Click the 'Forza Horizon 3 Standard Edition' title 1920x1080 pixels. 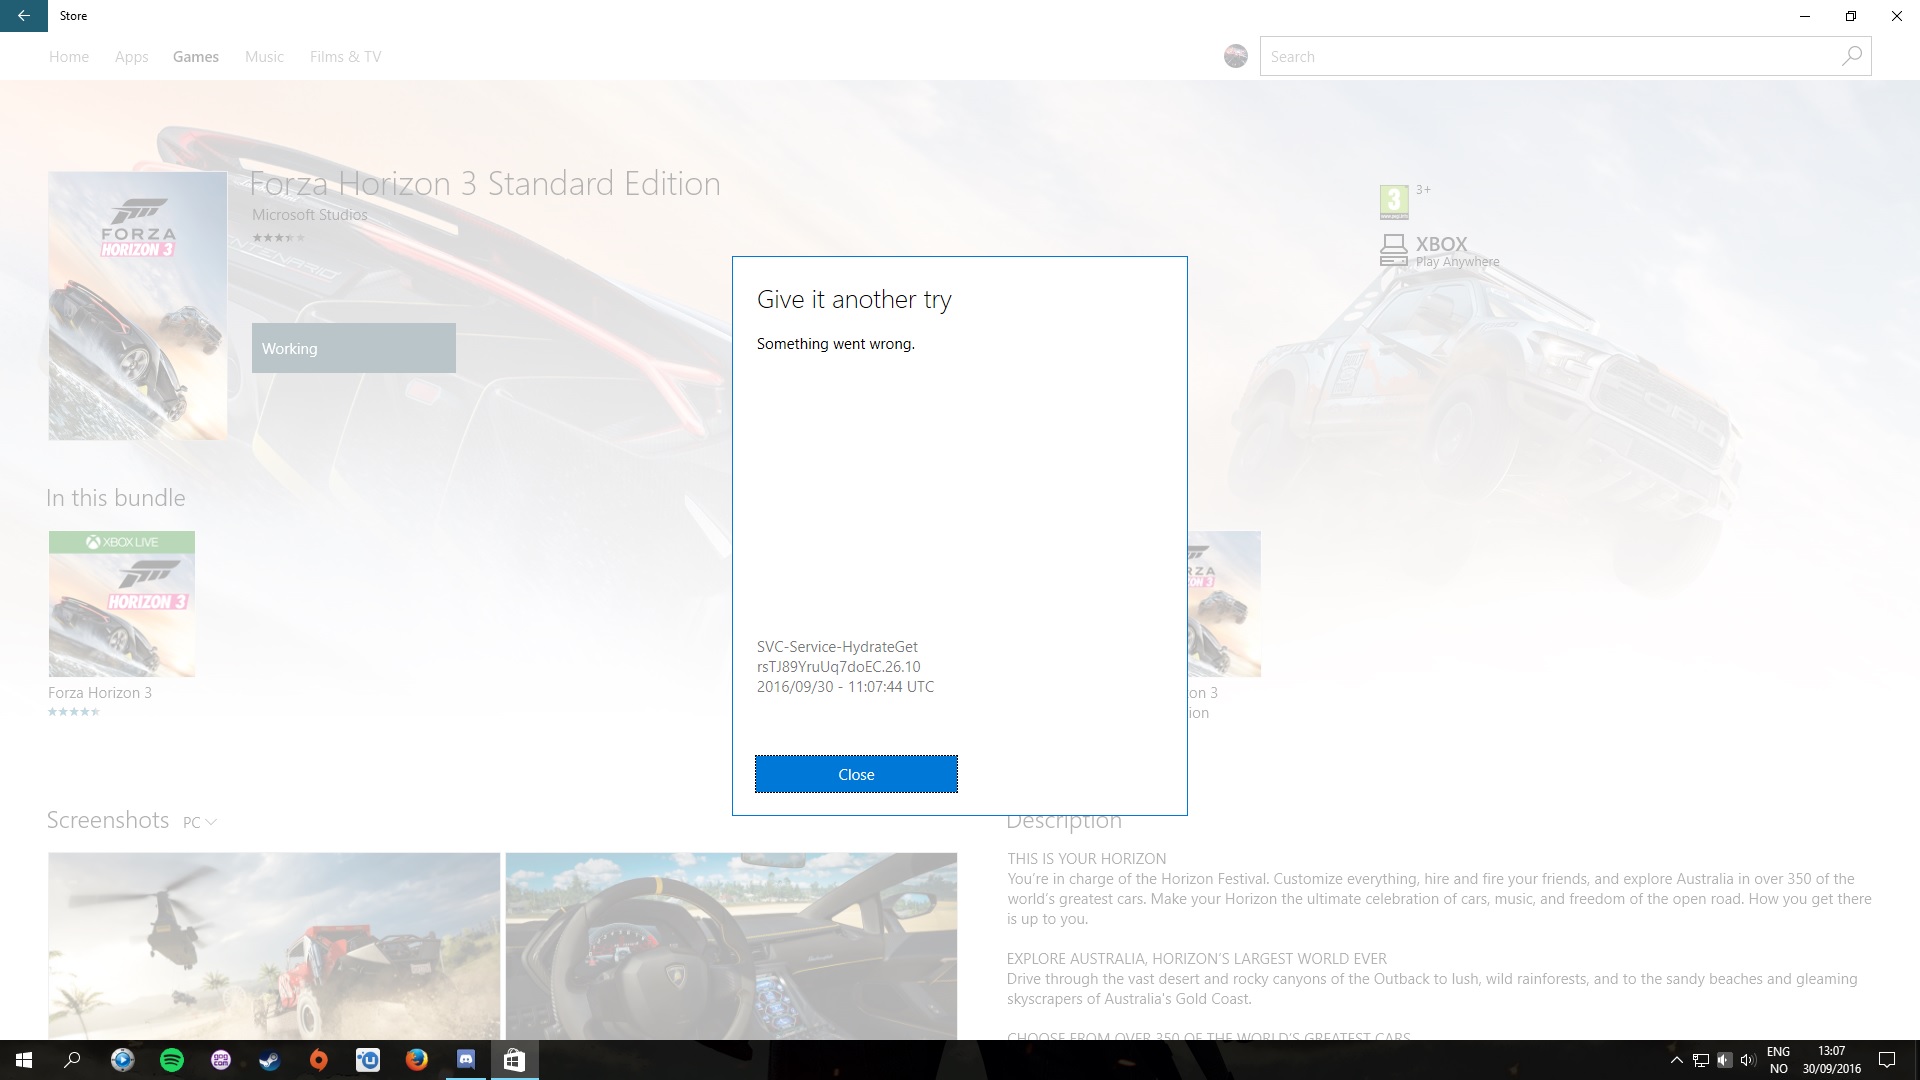tap(485, 184)
